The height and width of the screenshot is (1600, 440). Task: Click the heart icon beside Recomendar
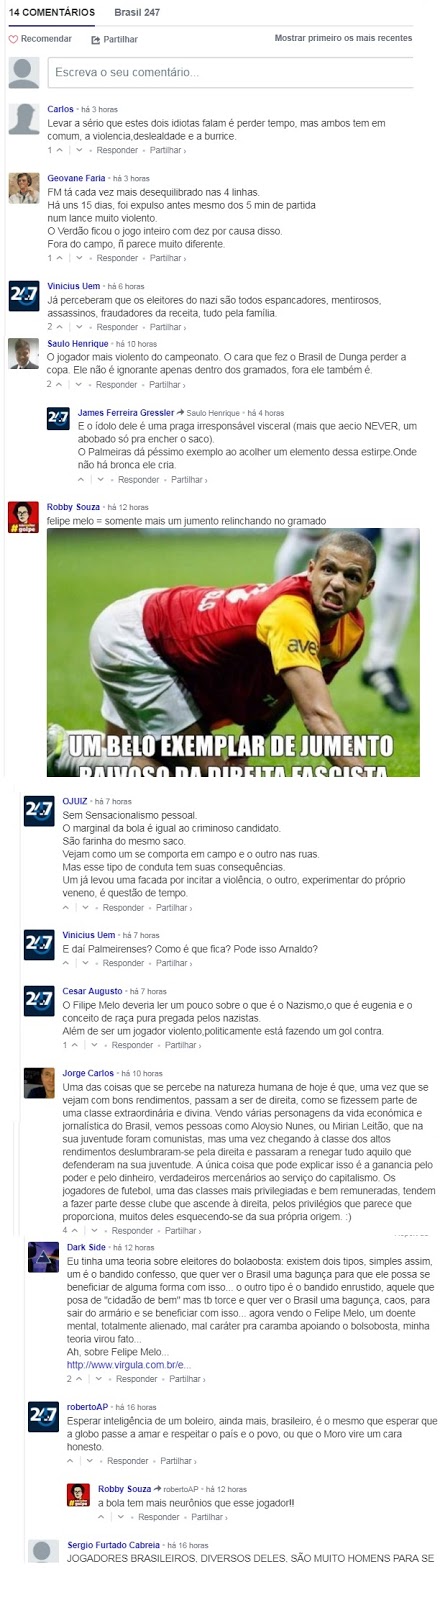13,39
